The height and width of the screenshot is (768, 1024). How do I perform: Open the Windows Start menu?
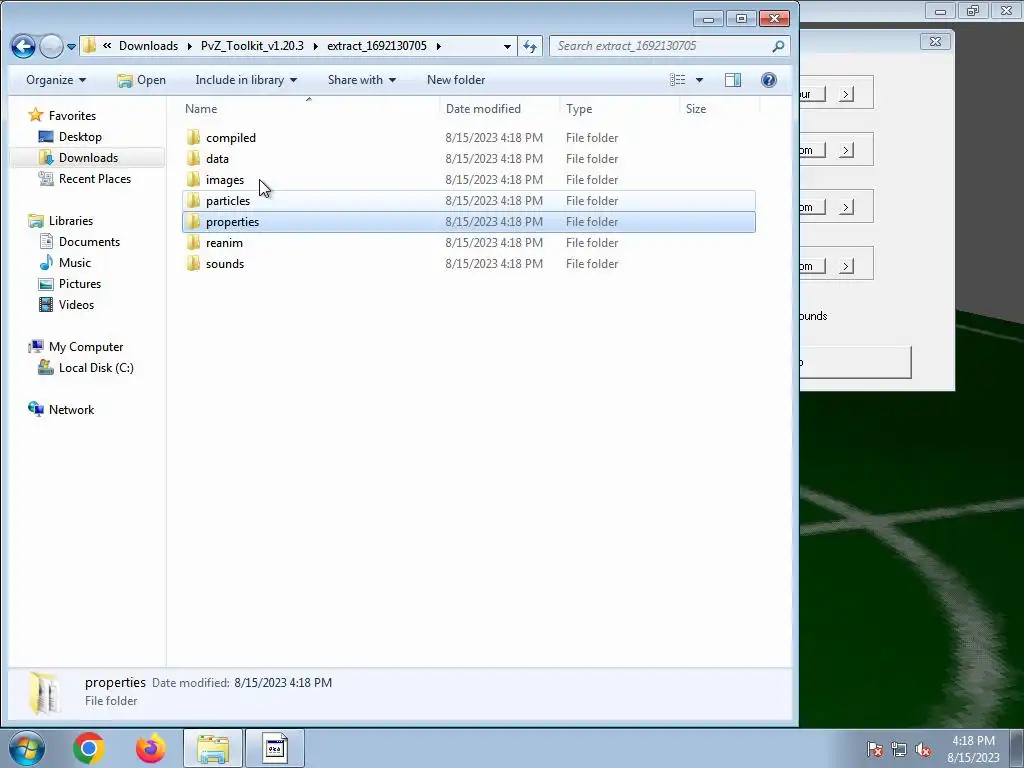click(x=27, y=748)
